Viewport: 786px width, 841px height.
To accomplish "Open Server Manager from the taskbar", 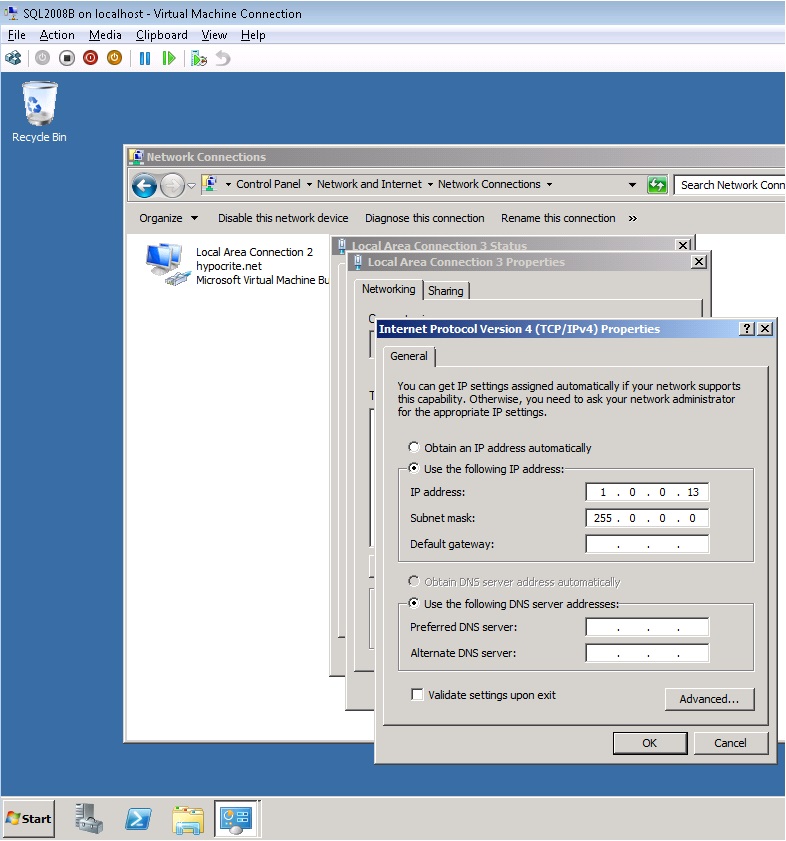I will [x=89, y=818].
